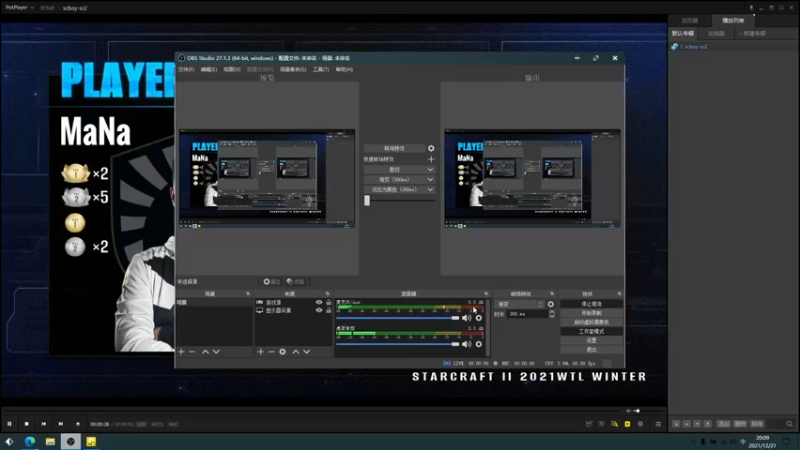Viewport: 800px width, 450px height.
Task: Open OBS transition settings gear beside 转场特效
Action: 431,148
